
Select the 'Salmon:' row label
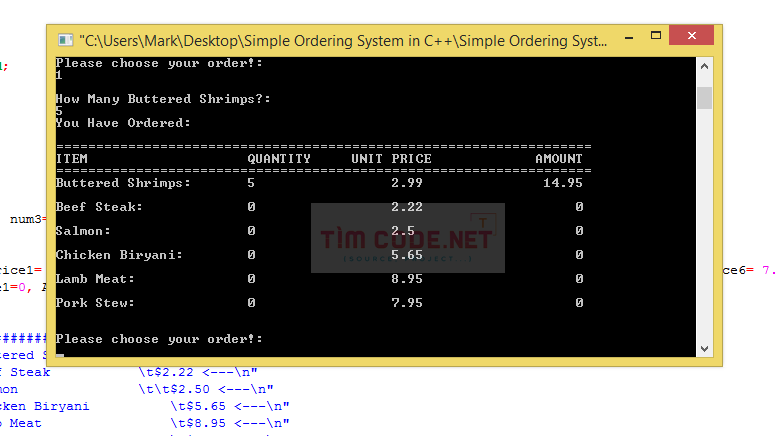coord(83,231)
